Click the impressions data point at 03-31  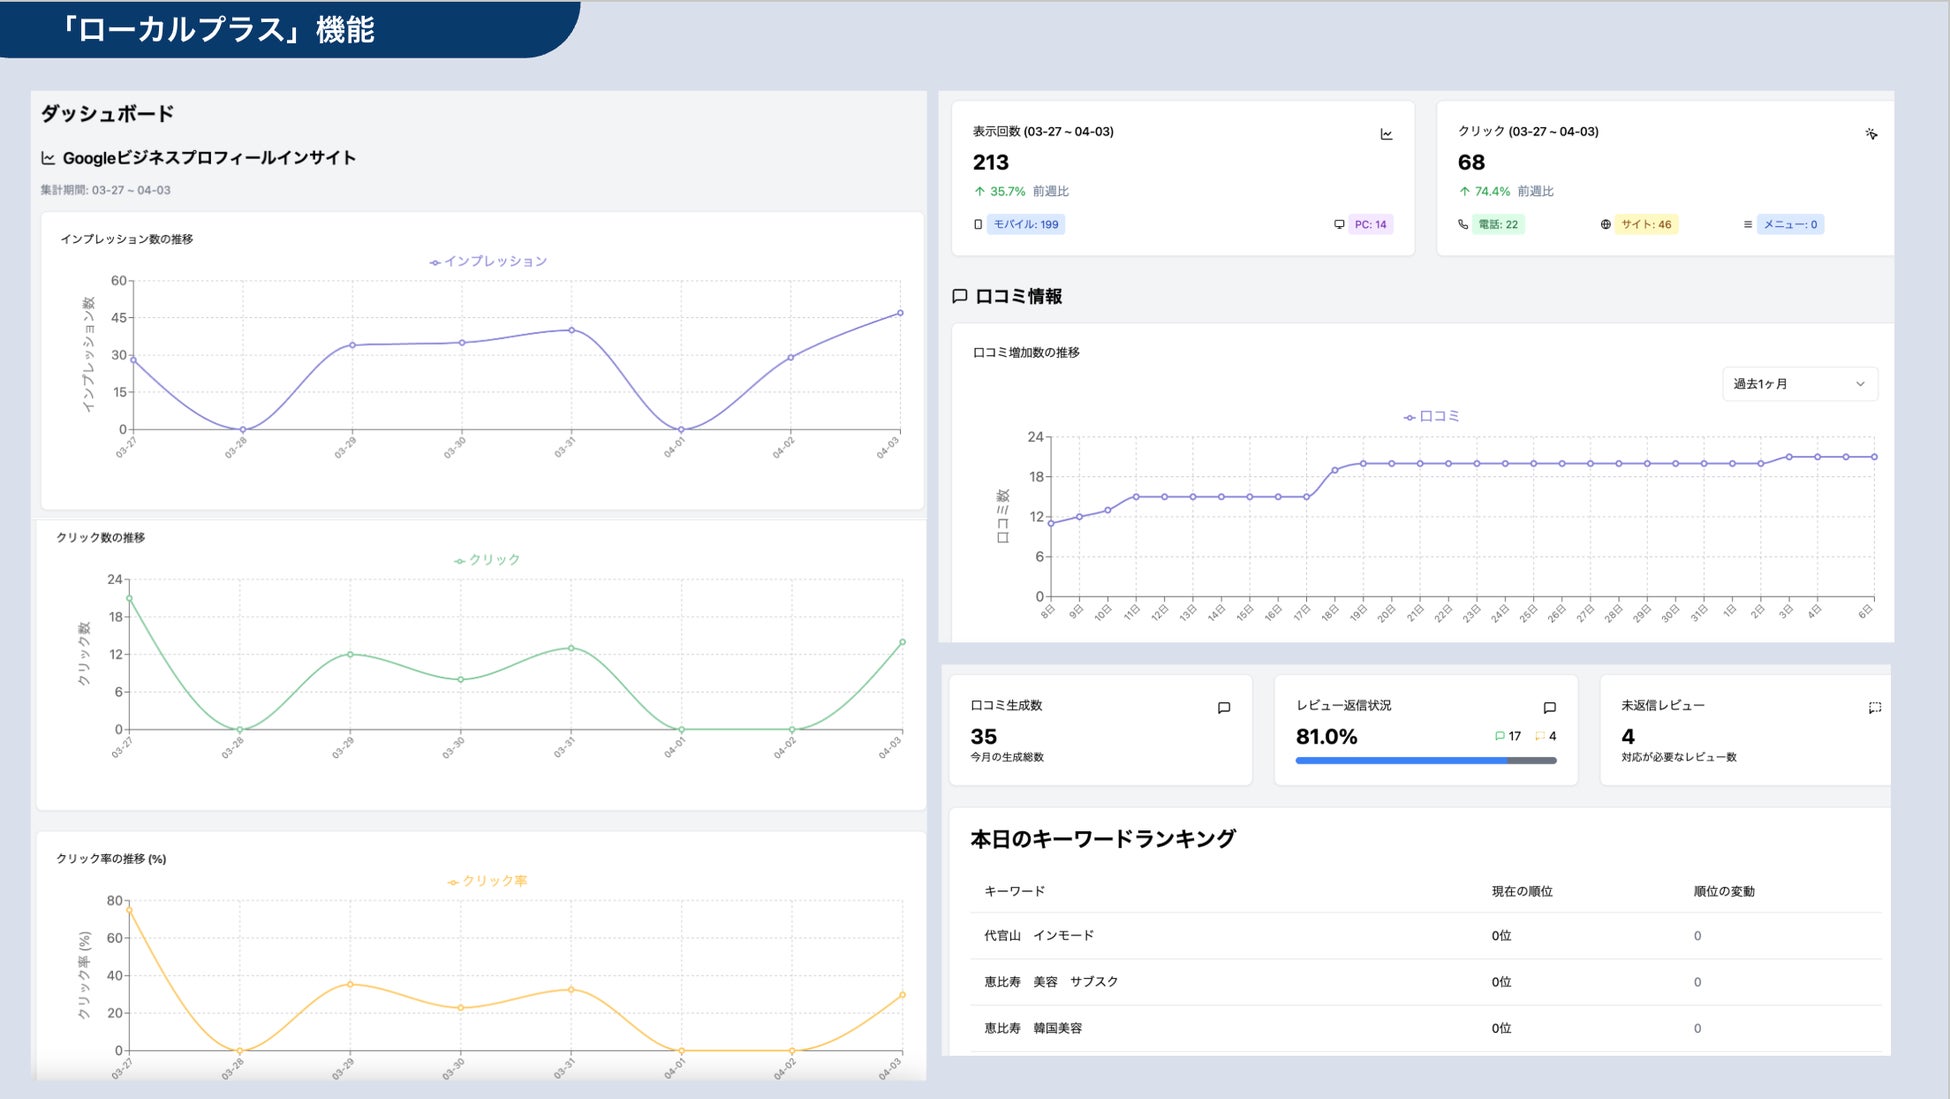[571, 330]
